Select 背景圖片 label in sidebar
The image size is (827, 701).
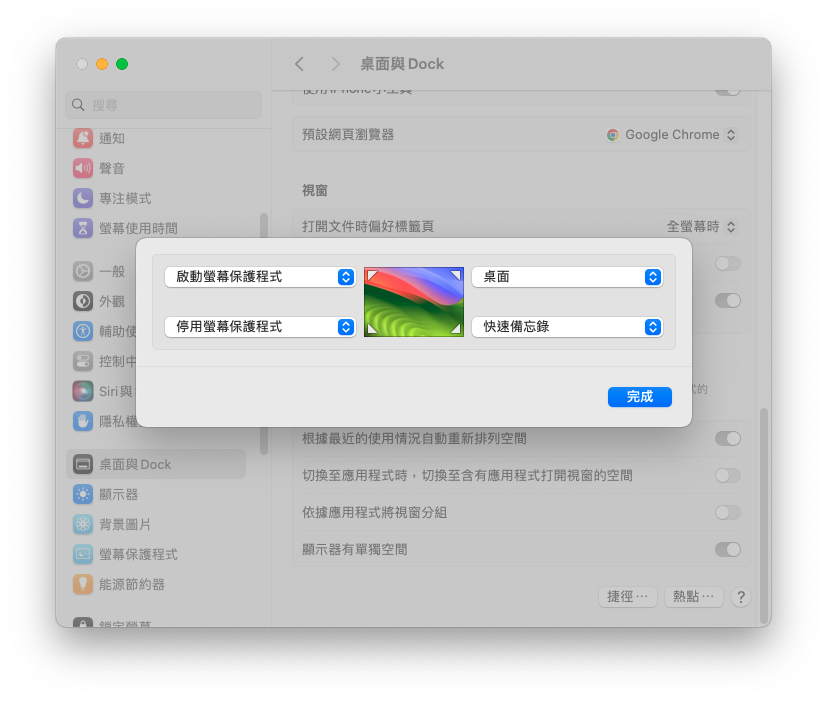[125, 524]
